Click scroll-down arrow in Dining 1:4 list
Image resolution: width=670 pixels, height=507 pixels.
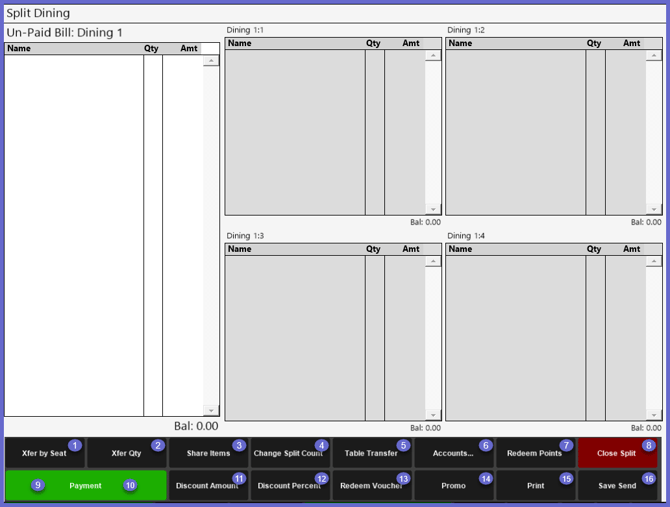pyautogui.click(x=654, y=415)
